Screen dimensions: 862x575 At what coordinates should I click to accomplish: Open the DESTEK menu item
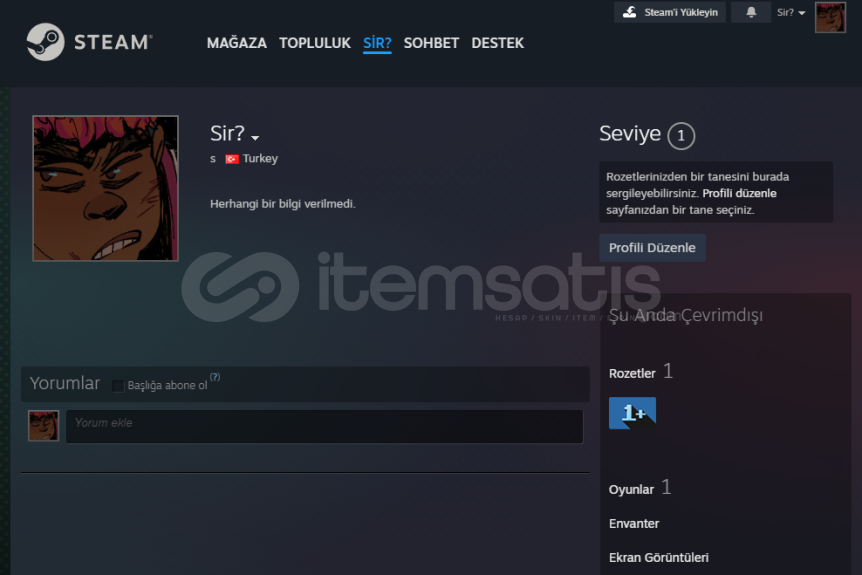click(498, 43)
